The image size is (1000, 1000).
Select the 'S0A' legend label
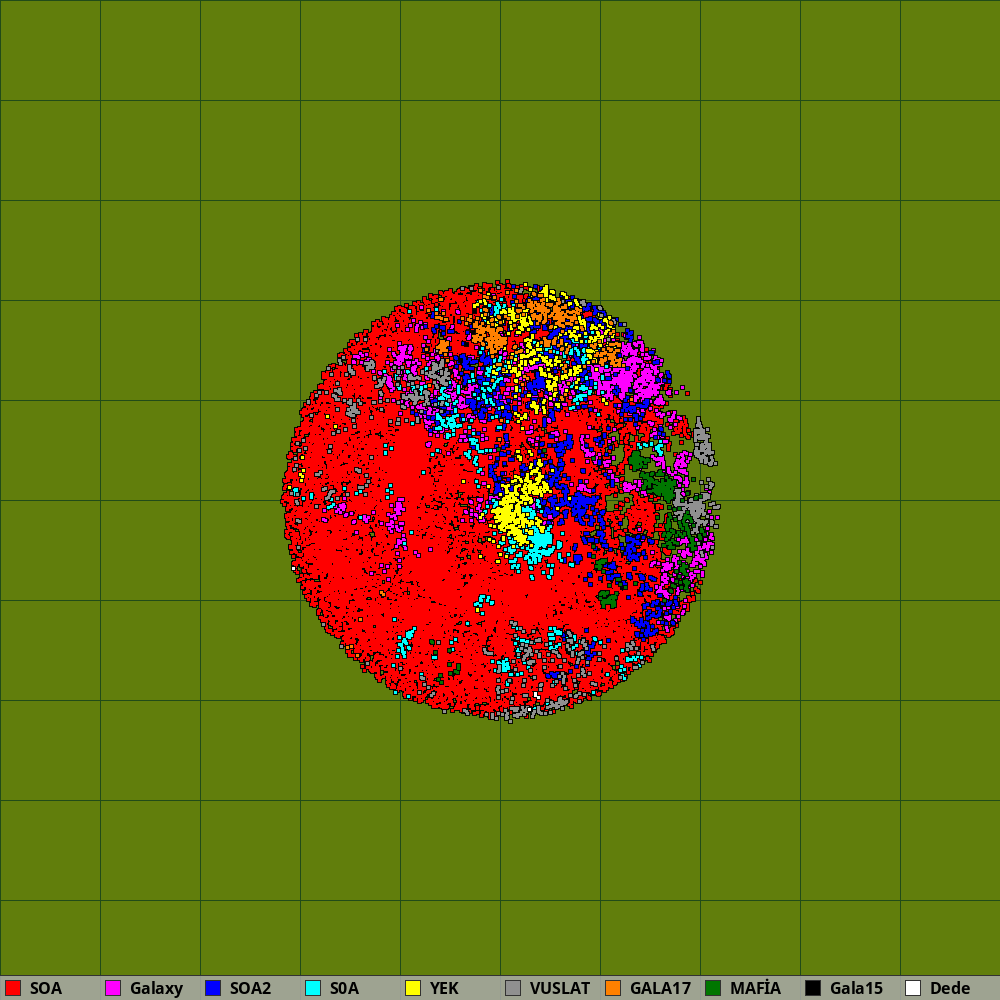(344, 989)
